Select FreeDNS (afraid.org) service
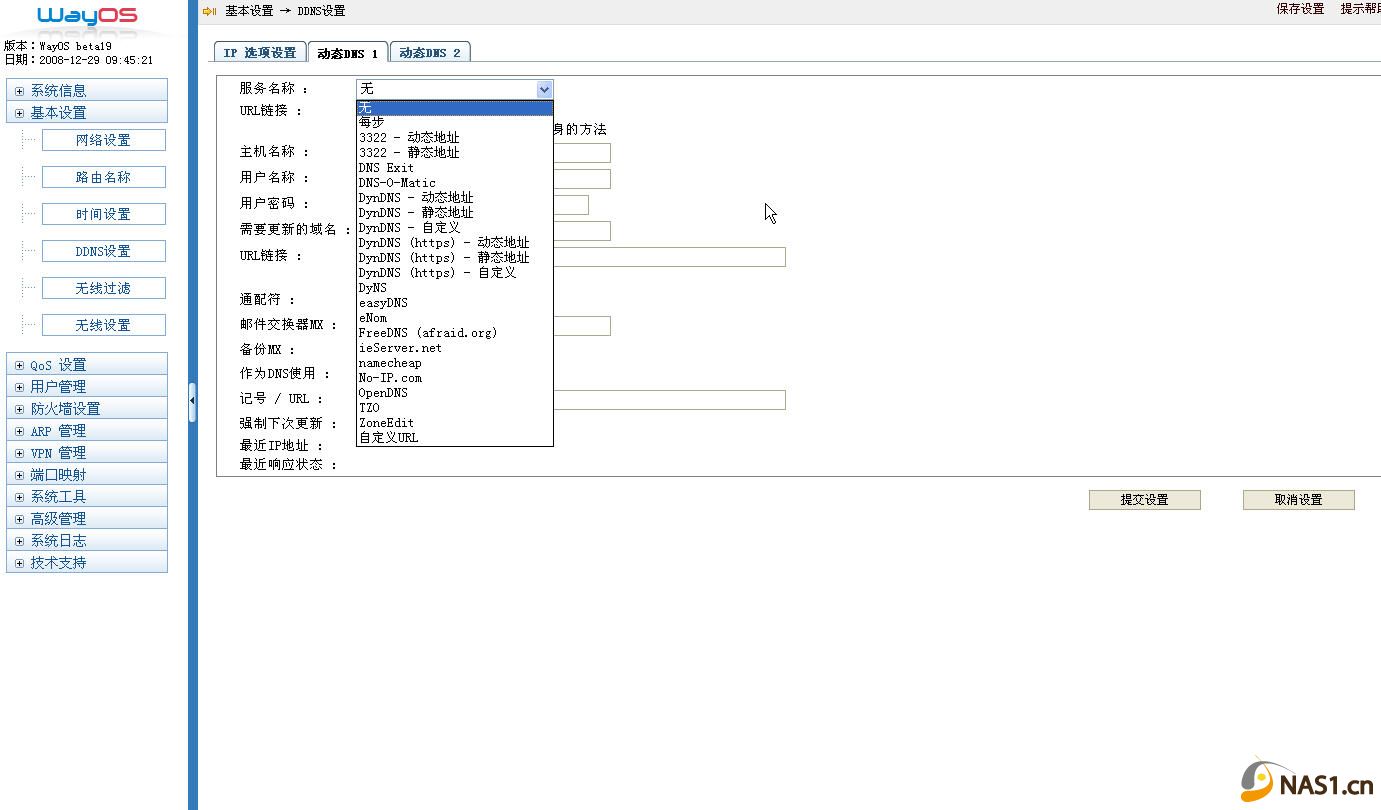This screenshot has width=1381, height=810. [x=455, y=332]
